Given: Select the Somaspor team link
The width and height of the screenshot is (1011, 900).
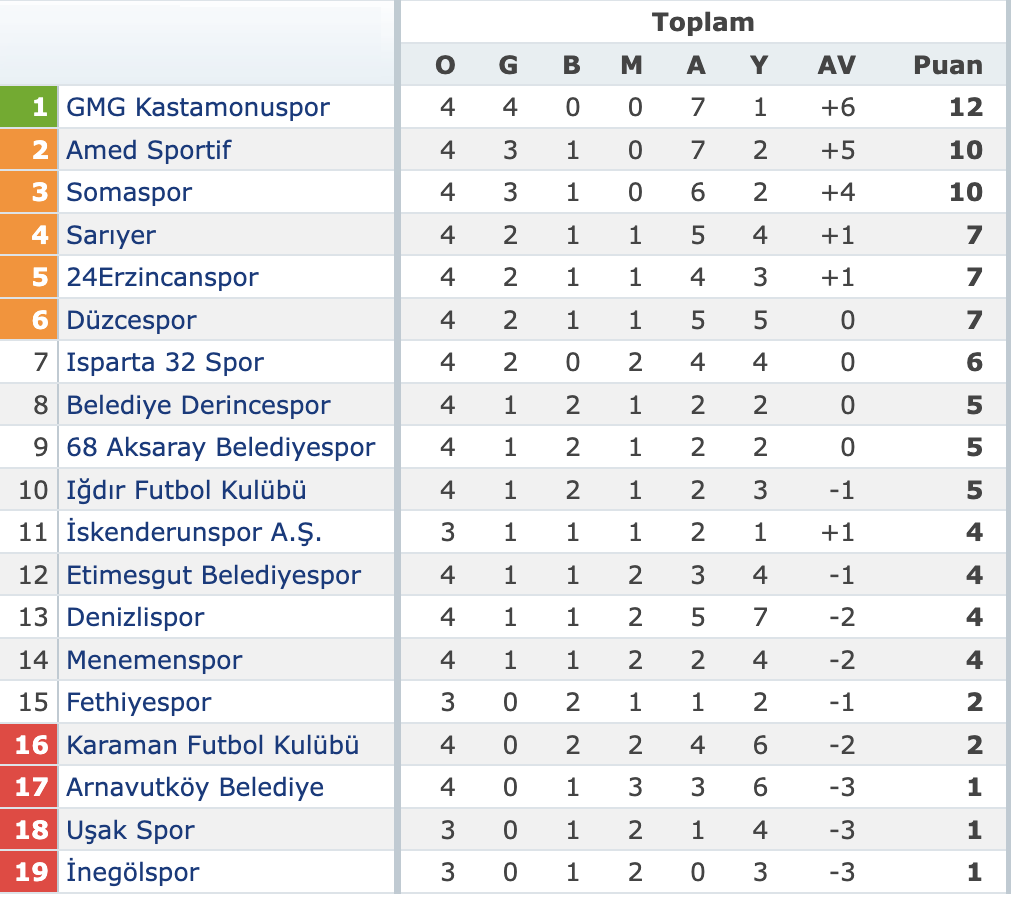Looking at the screenshot, I should tap(129, 193).
